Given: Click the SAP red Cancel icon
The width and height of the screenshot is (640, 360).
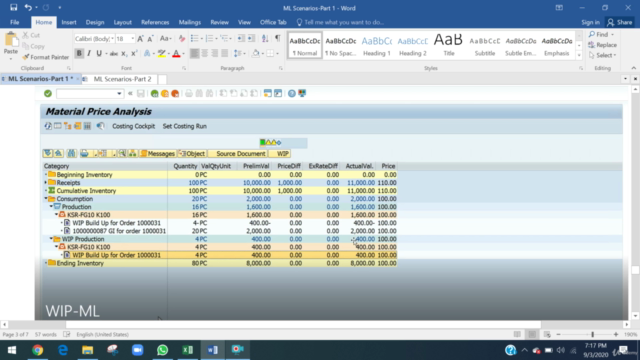Looking at the screenshot, I should (175, 93).
